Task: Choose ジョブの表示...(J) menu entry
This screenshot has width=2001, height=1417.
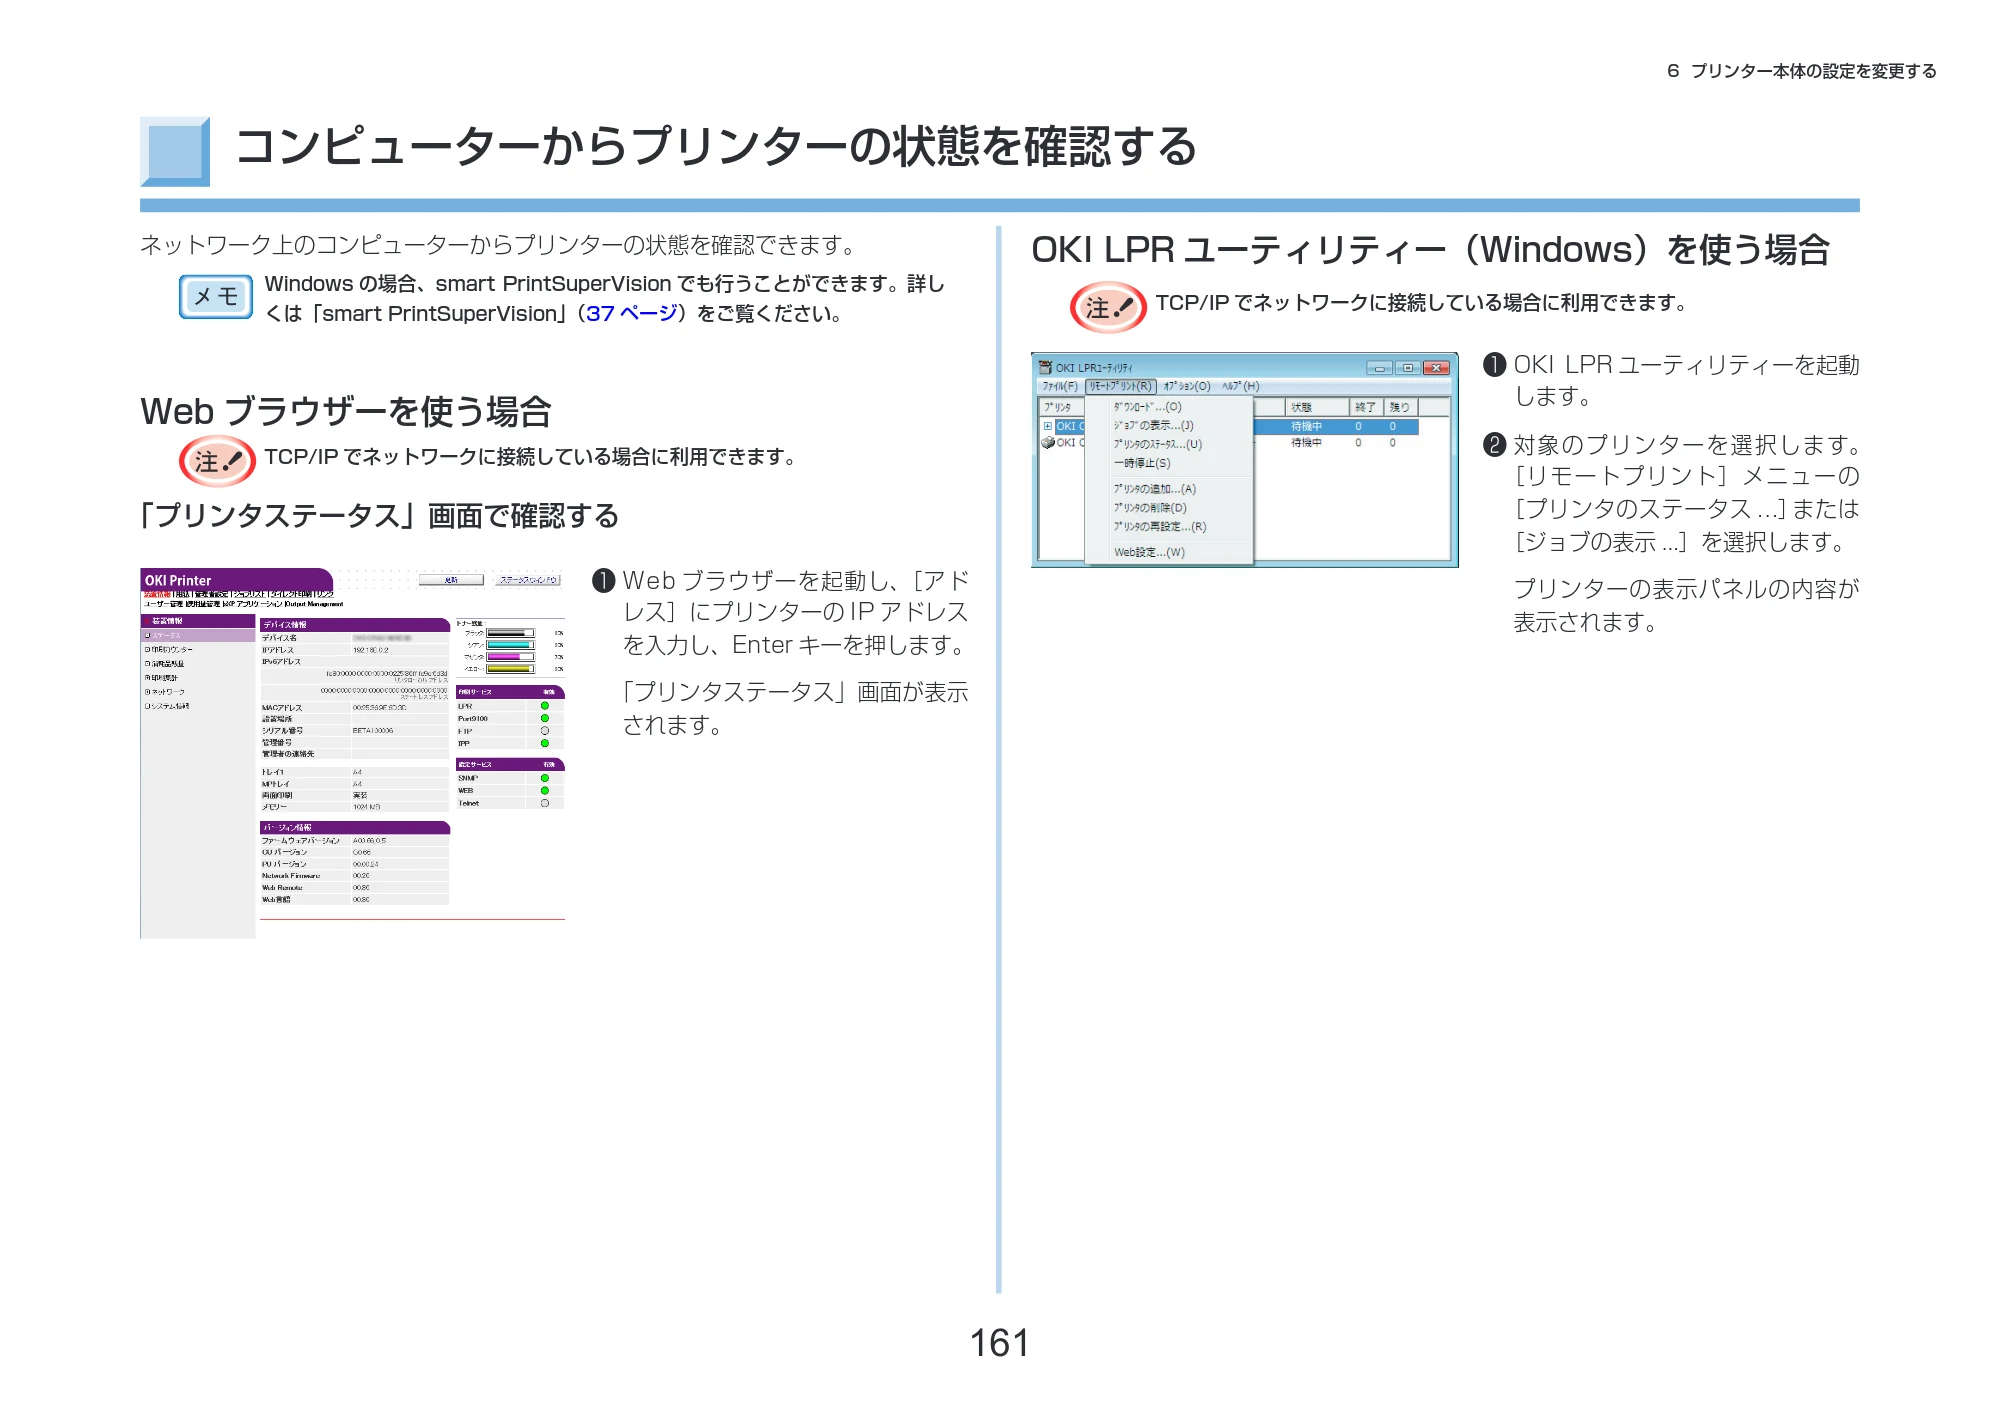Action: 1154,425
